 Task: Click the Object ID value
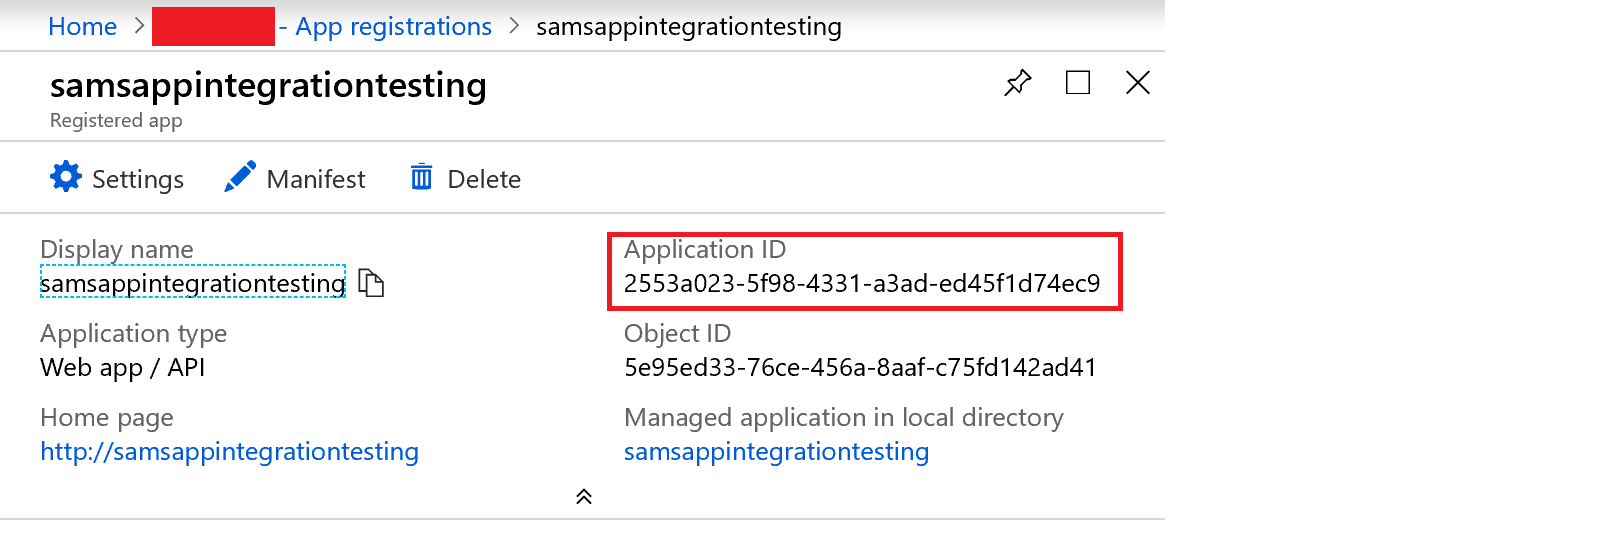pos(860,368)
